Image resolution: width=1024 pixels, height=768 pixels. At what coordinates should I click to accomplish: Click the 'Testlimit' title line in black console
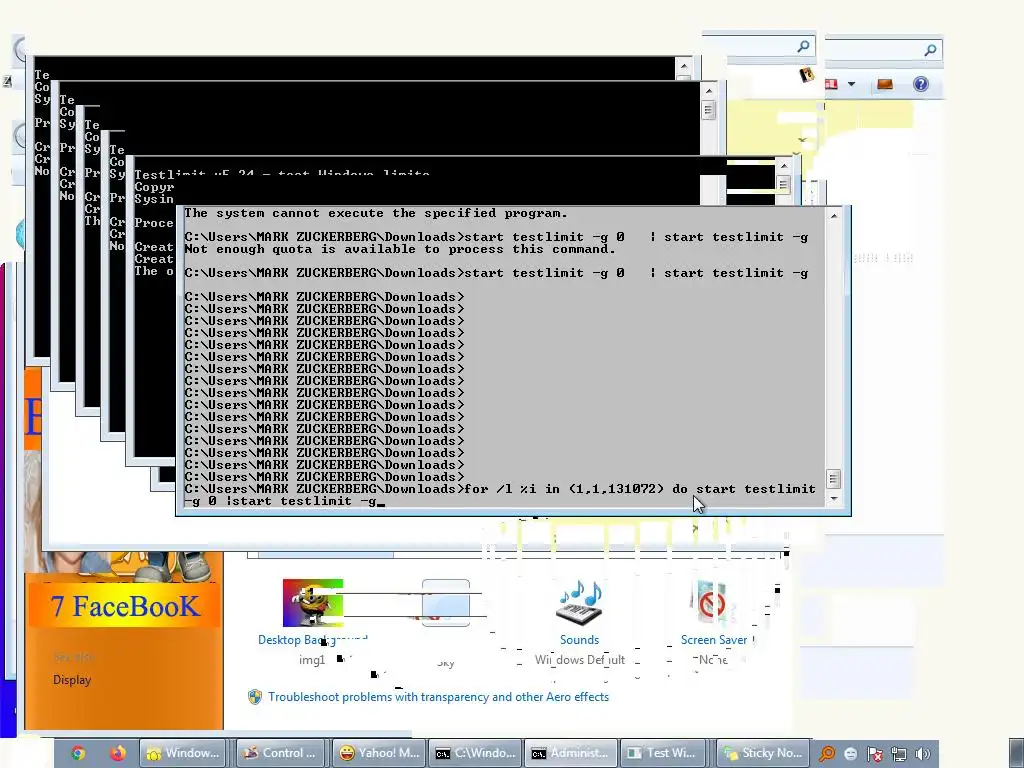[282, 174]
